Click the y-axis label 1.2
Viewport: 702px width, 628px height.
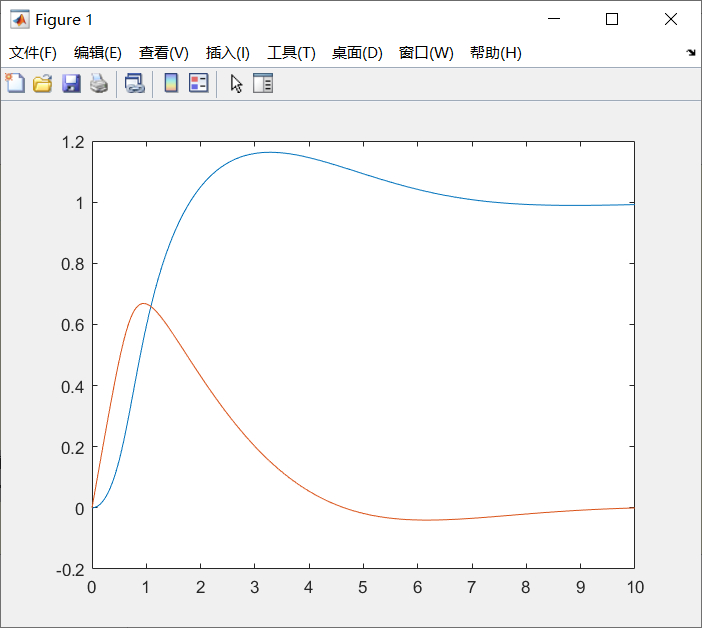pos(73,142)
